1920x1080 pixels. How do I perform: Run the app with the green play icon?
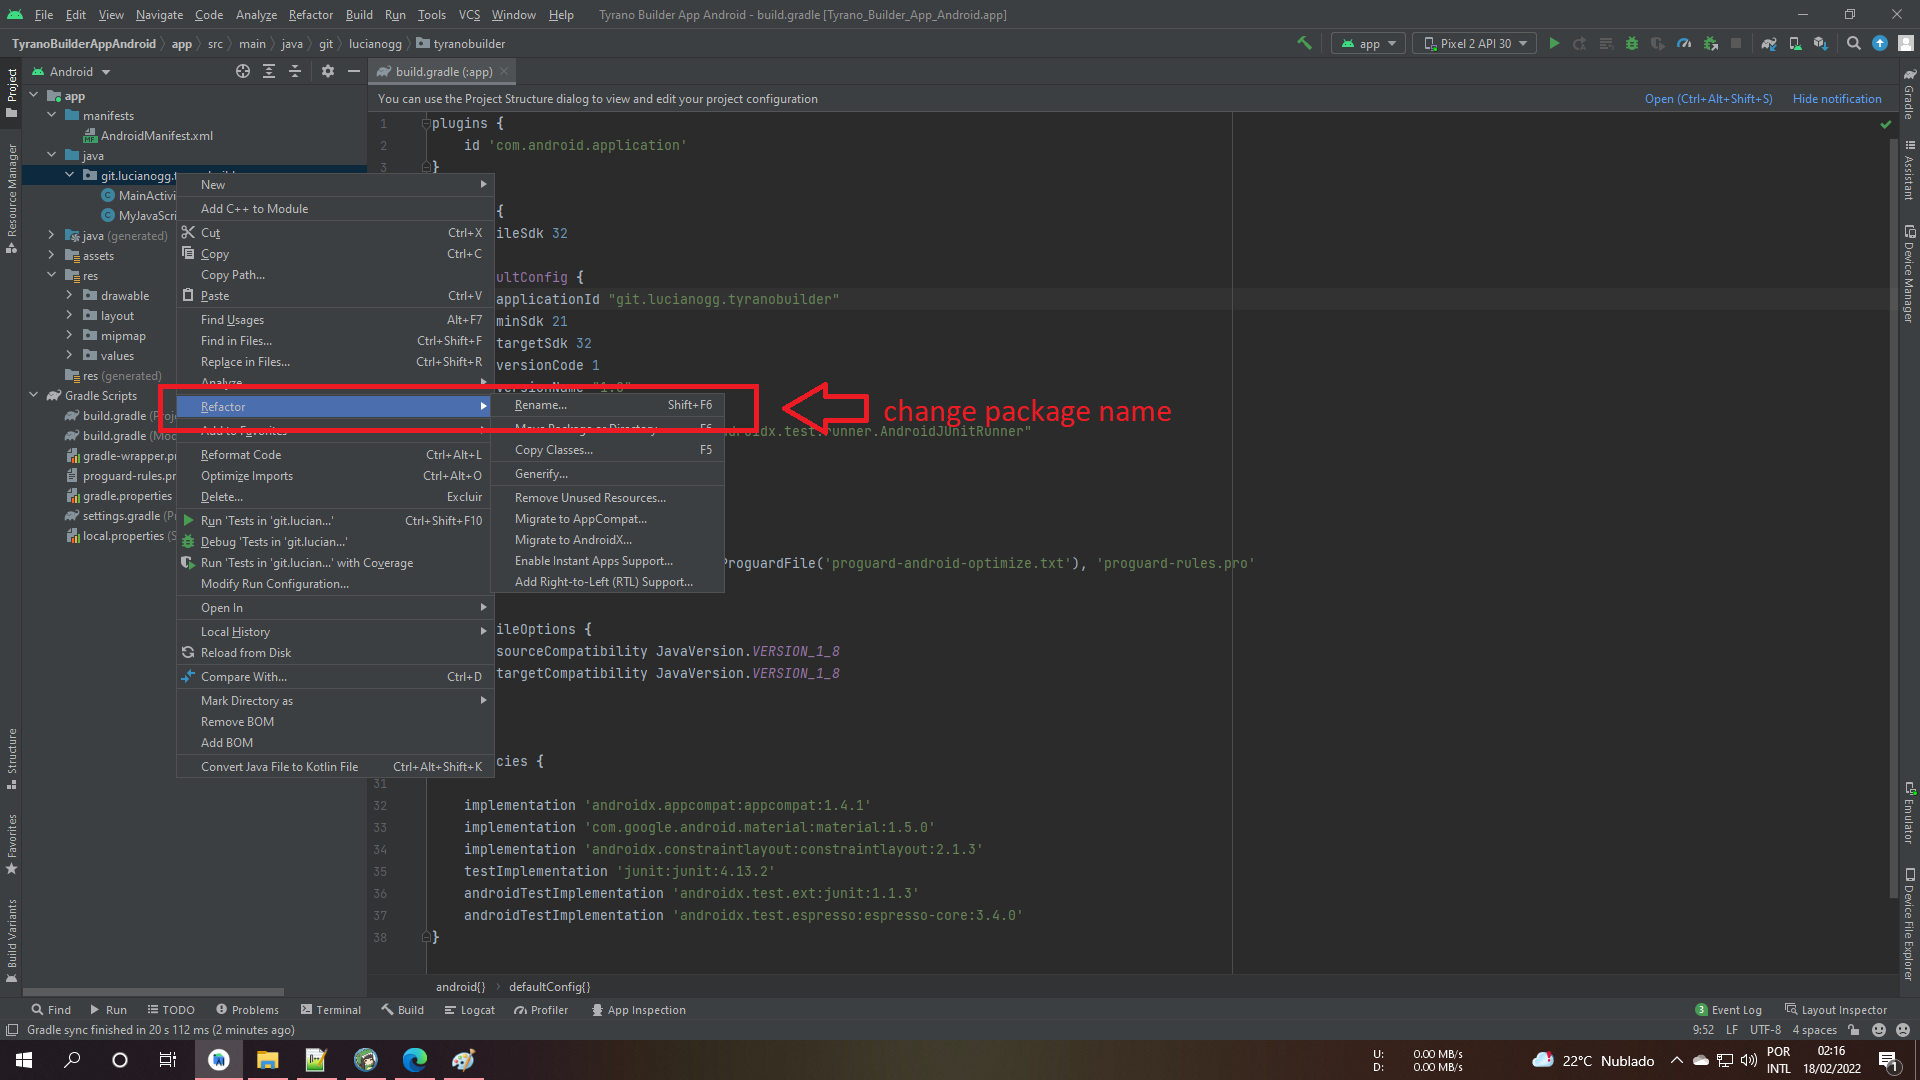click(1554, 43)
